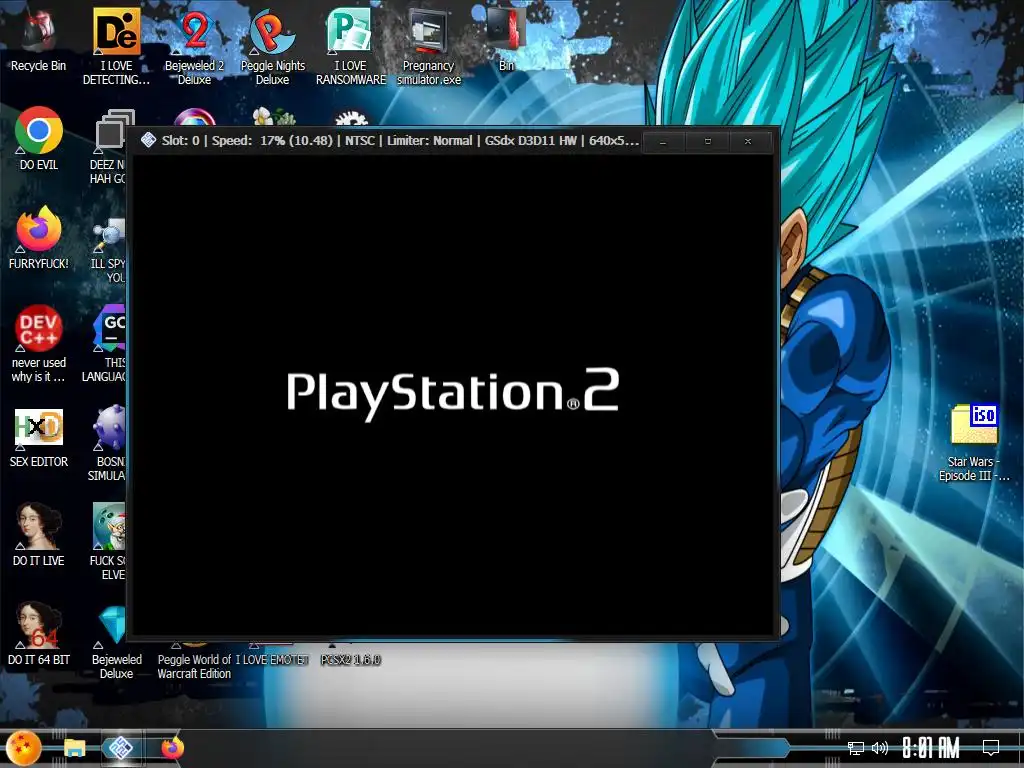
Task: Open the Firefox shortcut labeled FURRYFUCK!
Action: (x=39, y=238)
